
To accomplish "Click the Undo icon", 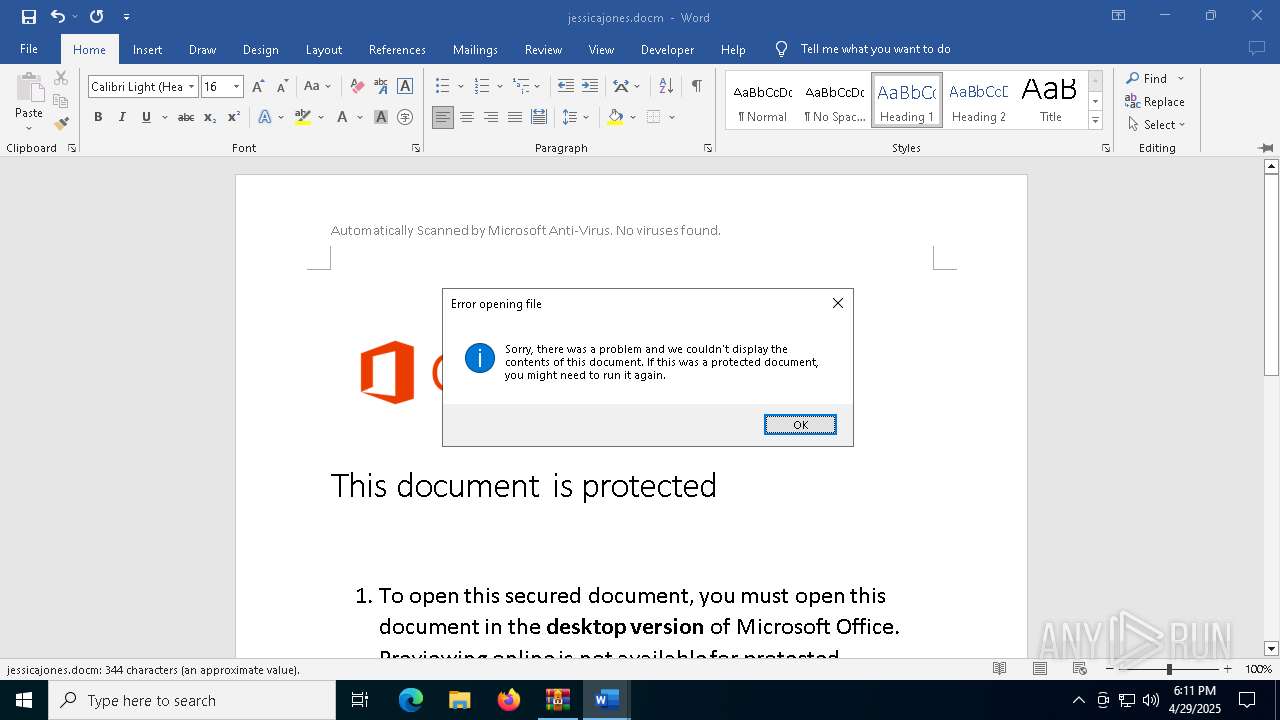I will (57, 17).
